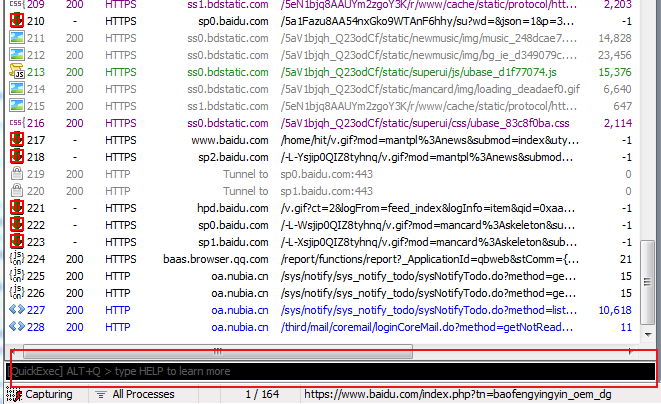Click into the QuickExec command box

pos(330,371)
